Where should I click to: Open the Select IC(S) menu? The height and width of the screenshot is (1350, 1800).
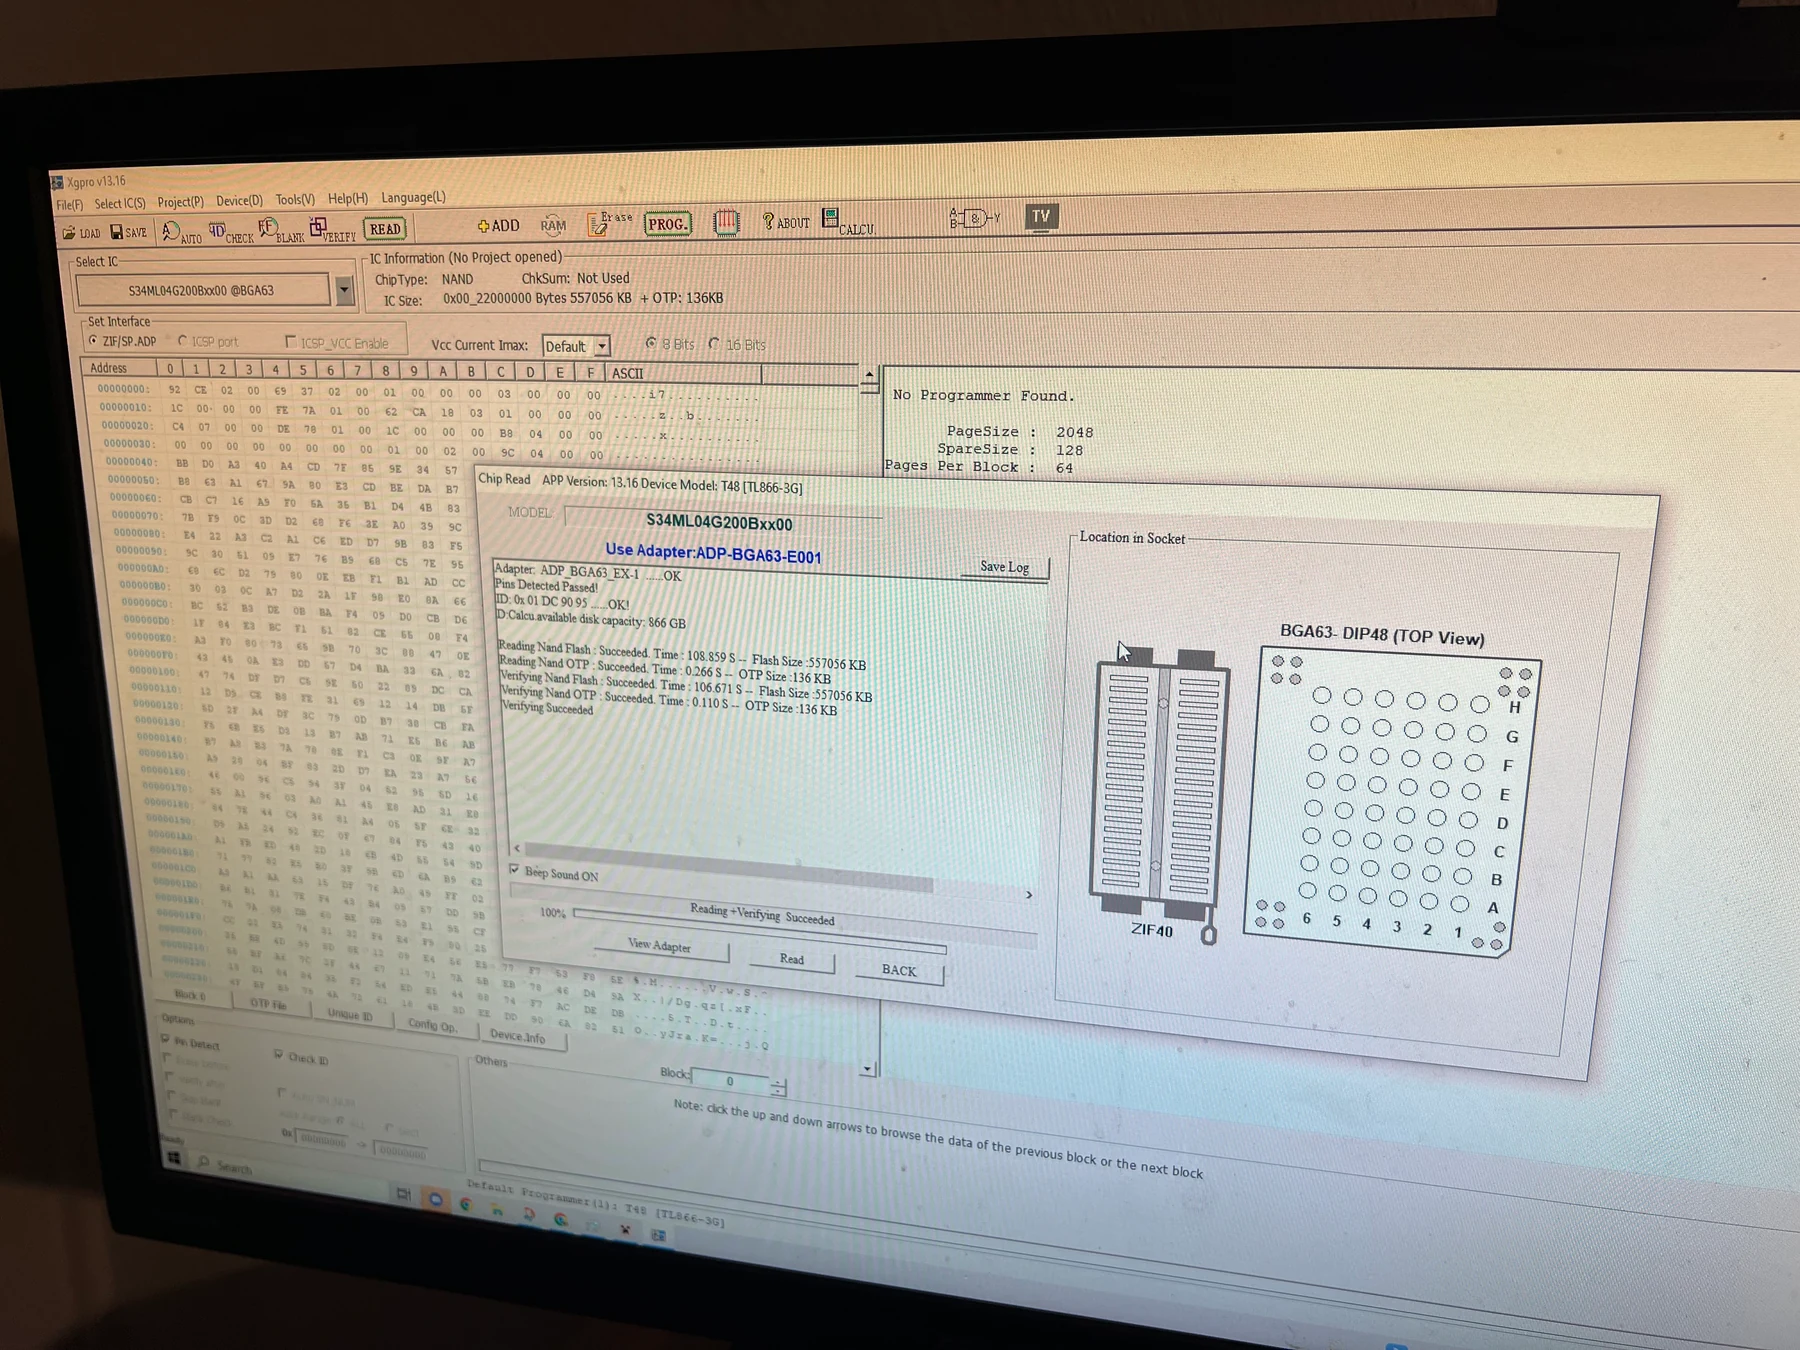tap(120, 203)
